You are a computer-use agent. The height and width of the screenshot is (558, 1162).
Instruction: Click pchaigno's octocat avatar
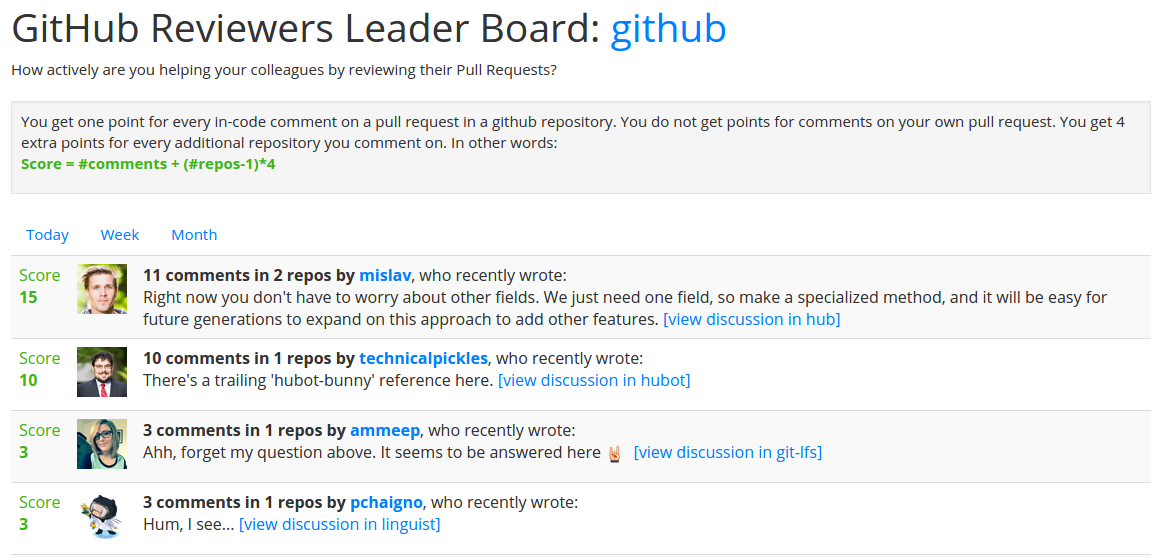(102, 516)
